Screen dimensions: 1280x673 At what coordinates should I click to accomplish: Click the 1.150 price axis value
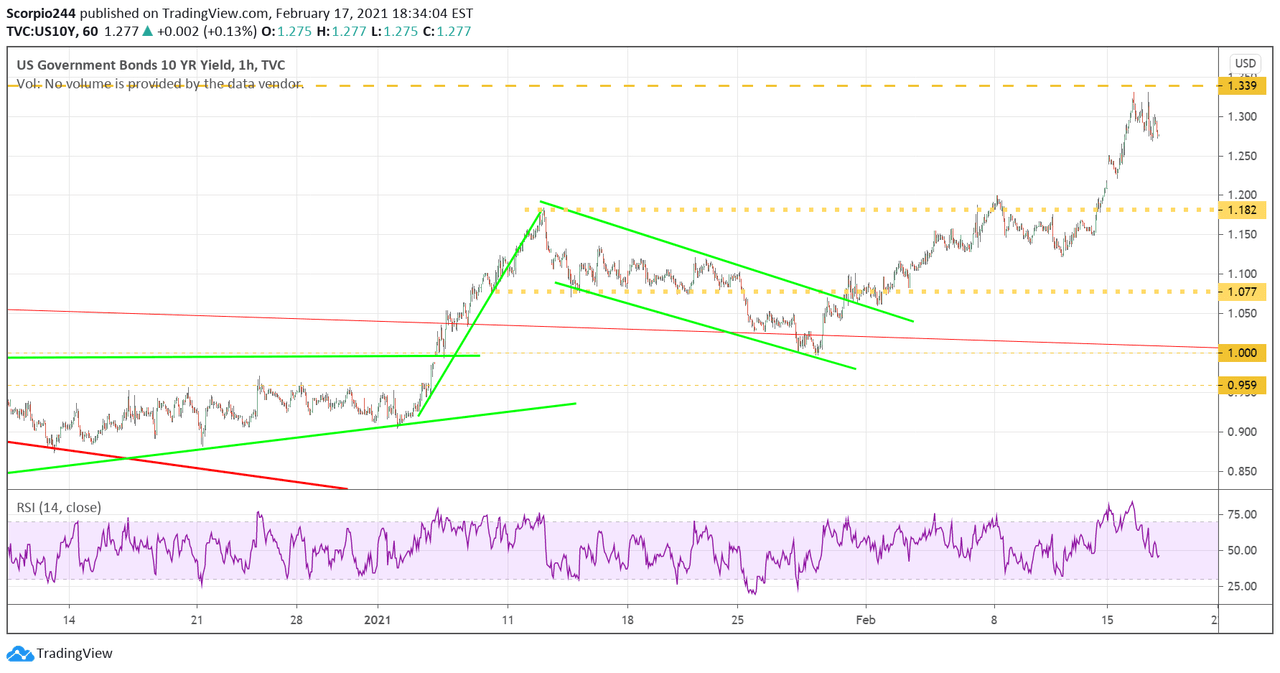(1244, 235)
